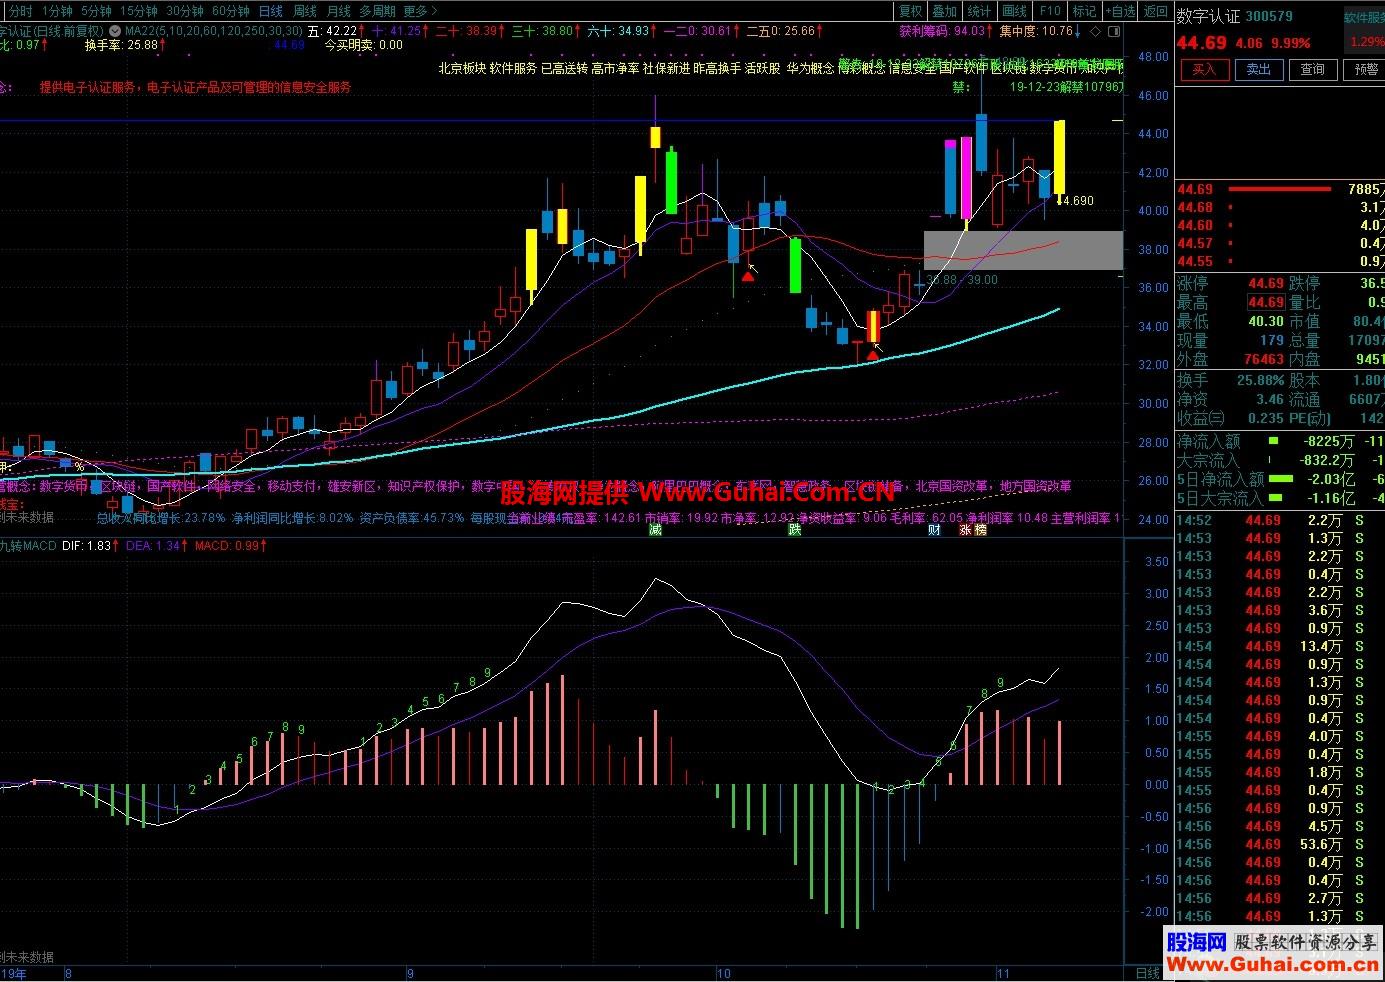Click the MACD: 0.99 value
This screenshot has height=982, width=1385.
click(228, 546)
